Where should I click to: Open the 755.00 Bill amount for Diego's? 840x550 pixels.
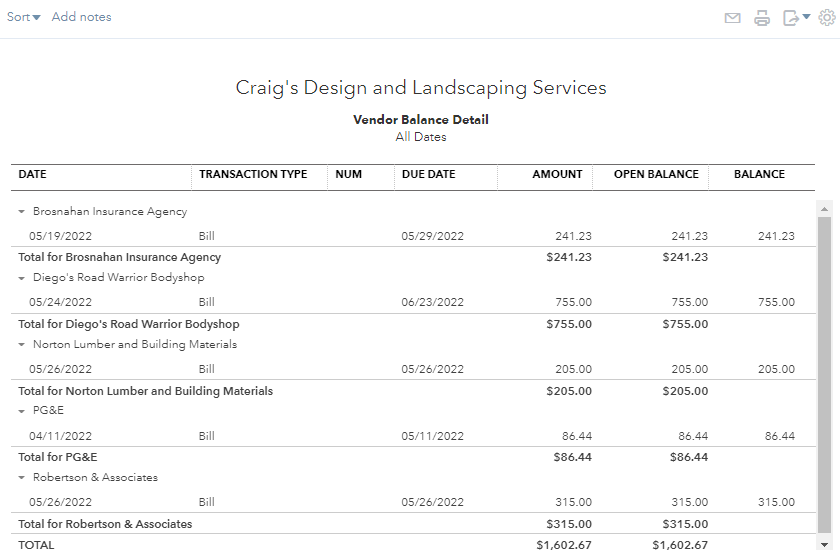tap(573, 302)
